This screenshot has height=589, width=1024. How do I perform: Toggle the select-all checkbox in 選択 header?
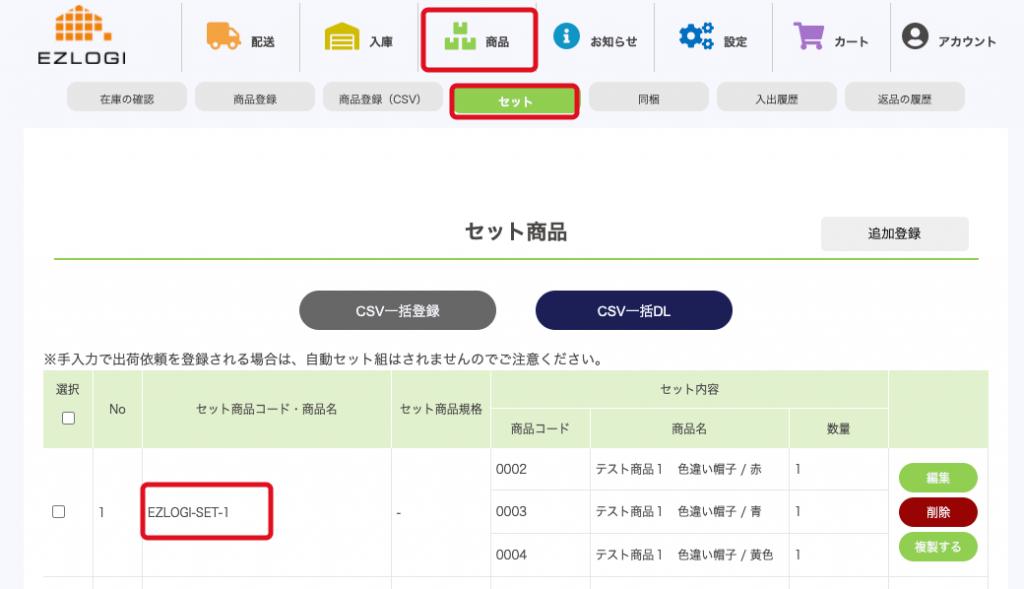click(x=68, y=418)
